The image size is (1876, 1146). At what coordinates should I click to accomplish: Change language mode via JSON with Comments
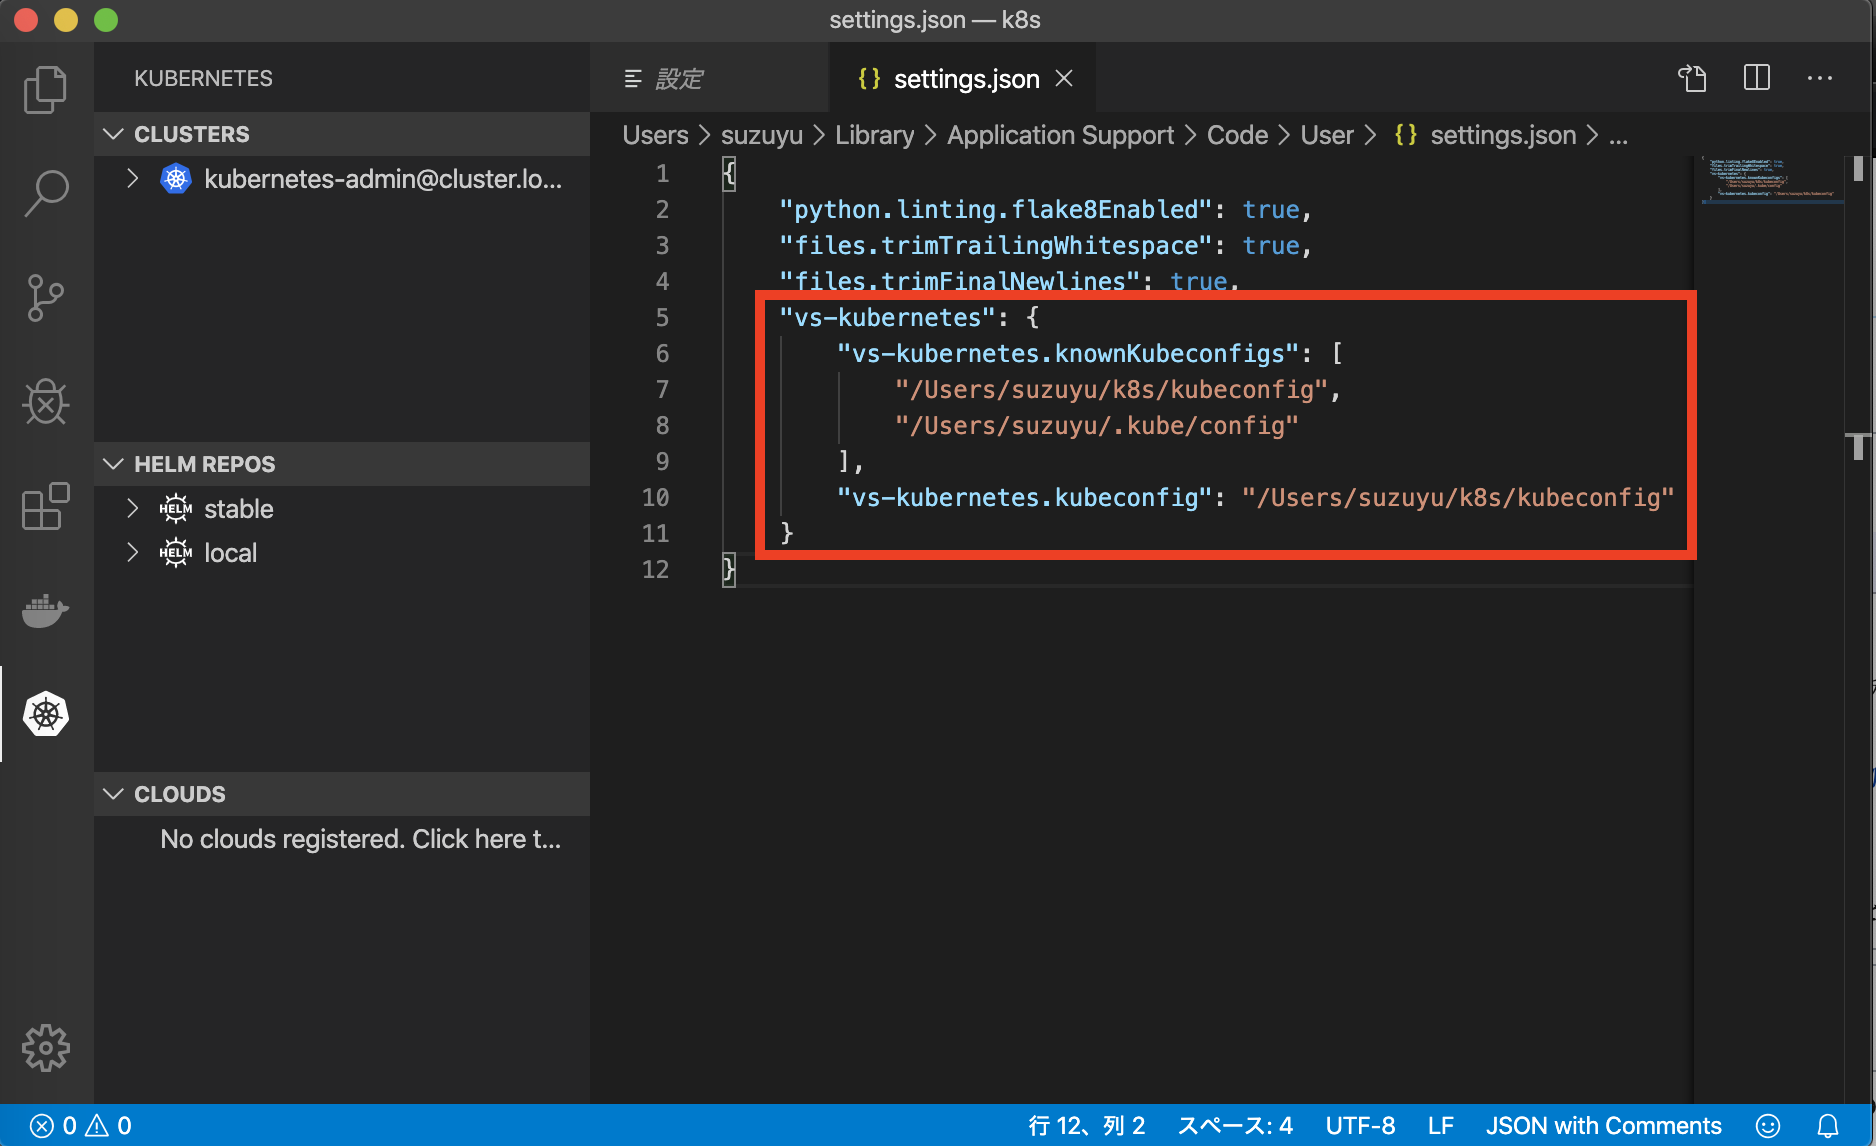point(1604,1124)
